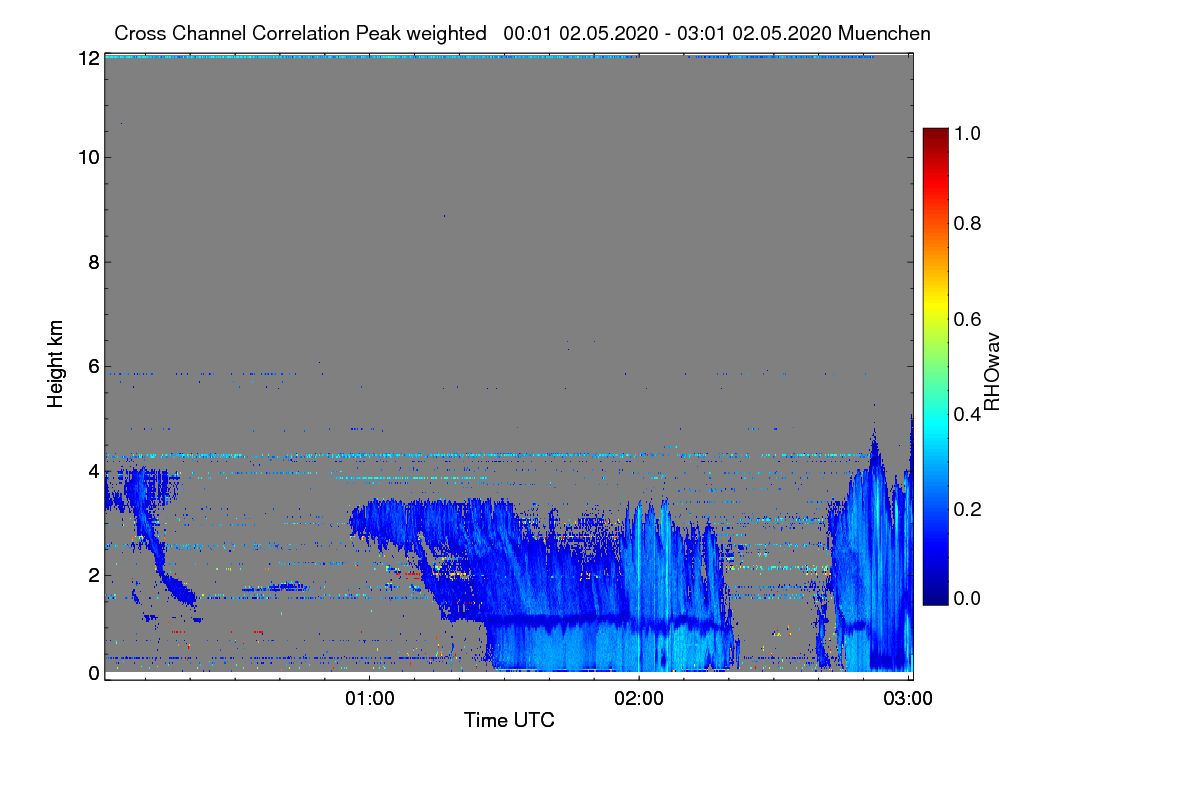Click the 'Time UTC' axis label

pos(509,720)
